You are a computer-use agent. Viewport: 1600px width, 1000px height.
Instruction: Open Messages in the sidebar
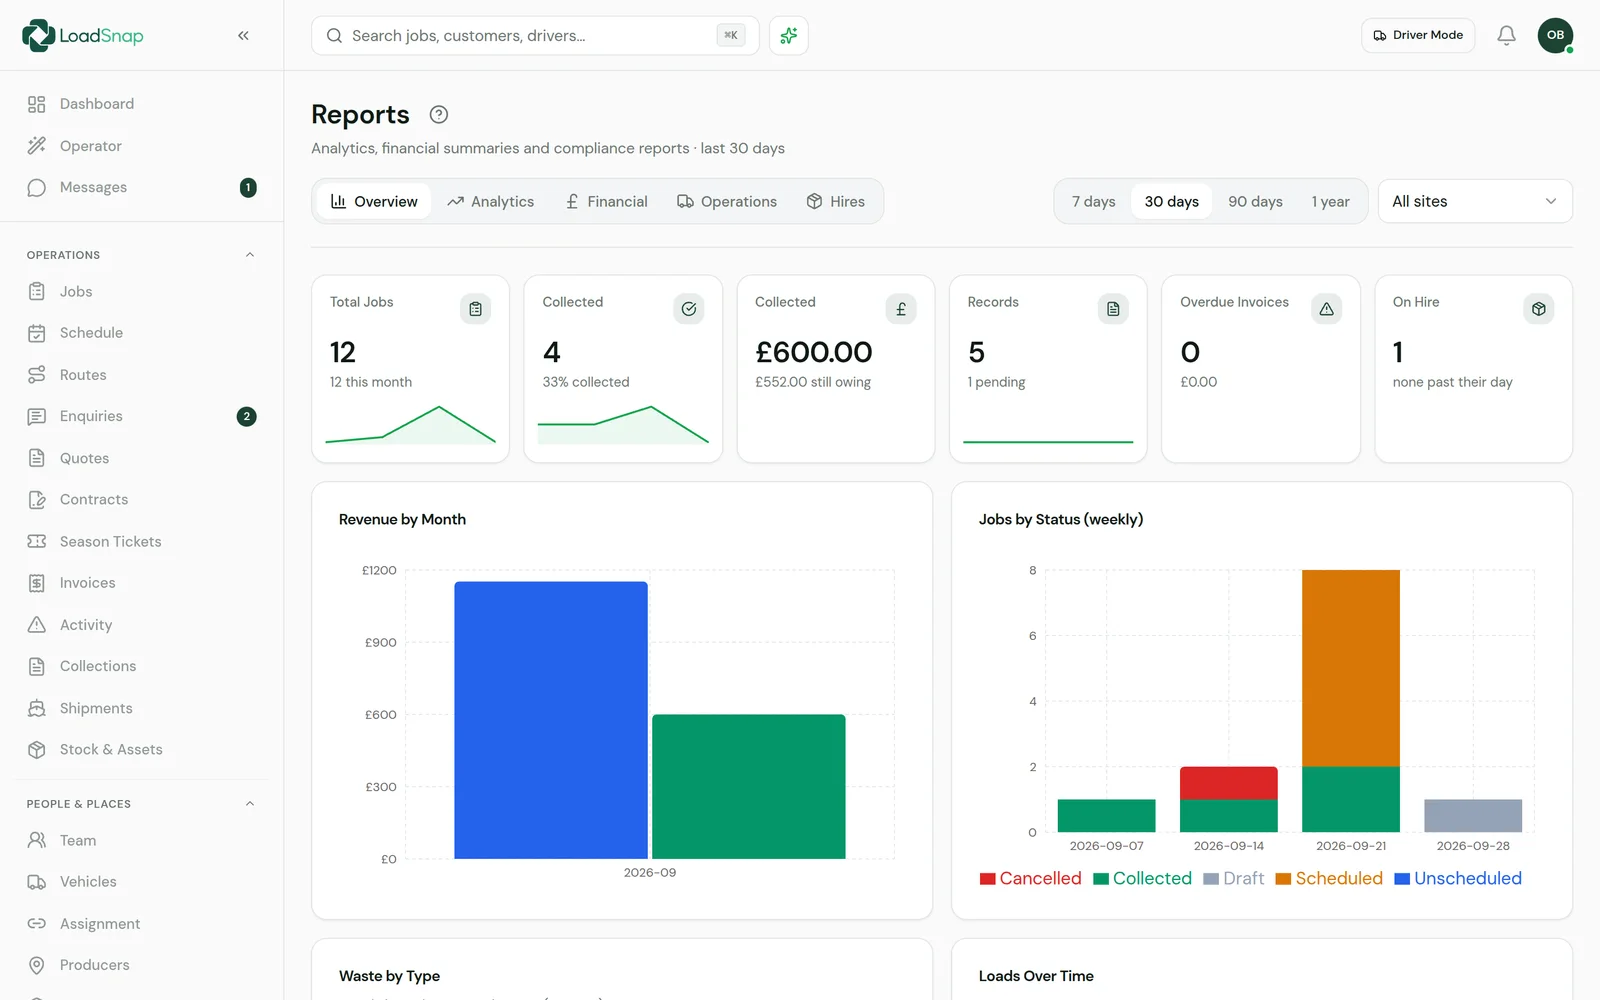point(141,187)
